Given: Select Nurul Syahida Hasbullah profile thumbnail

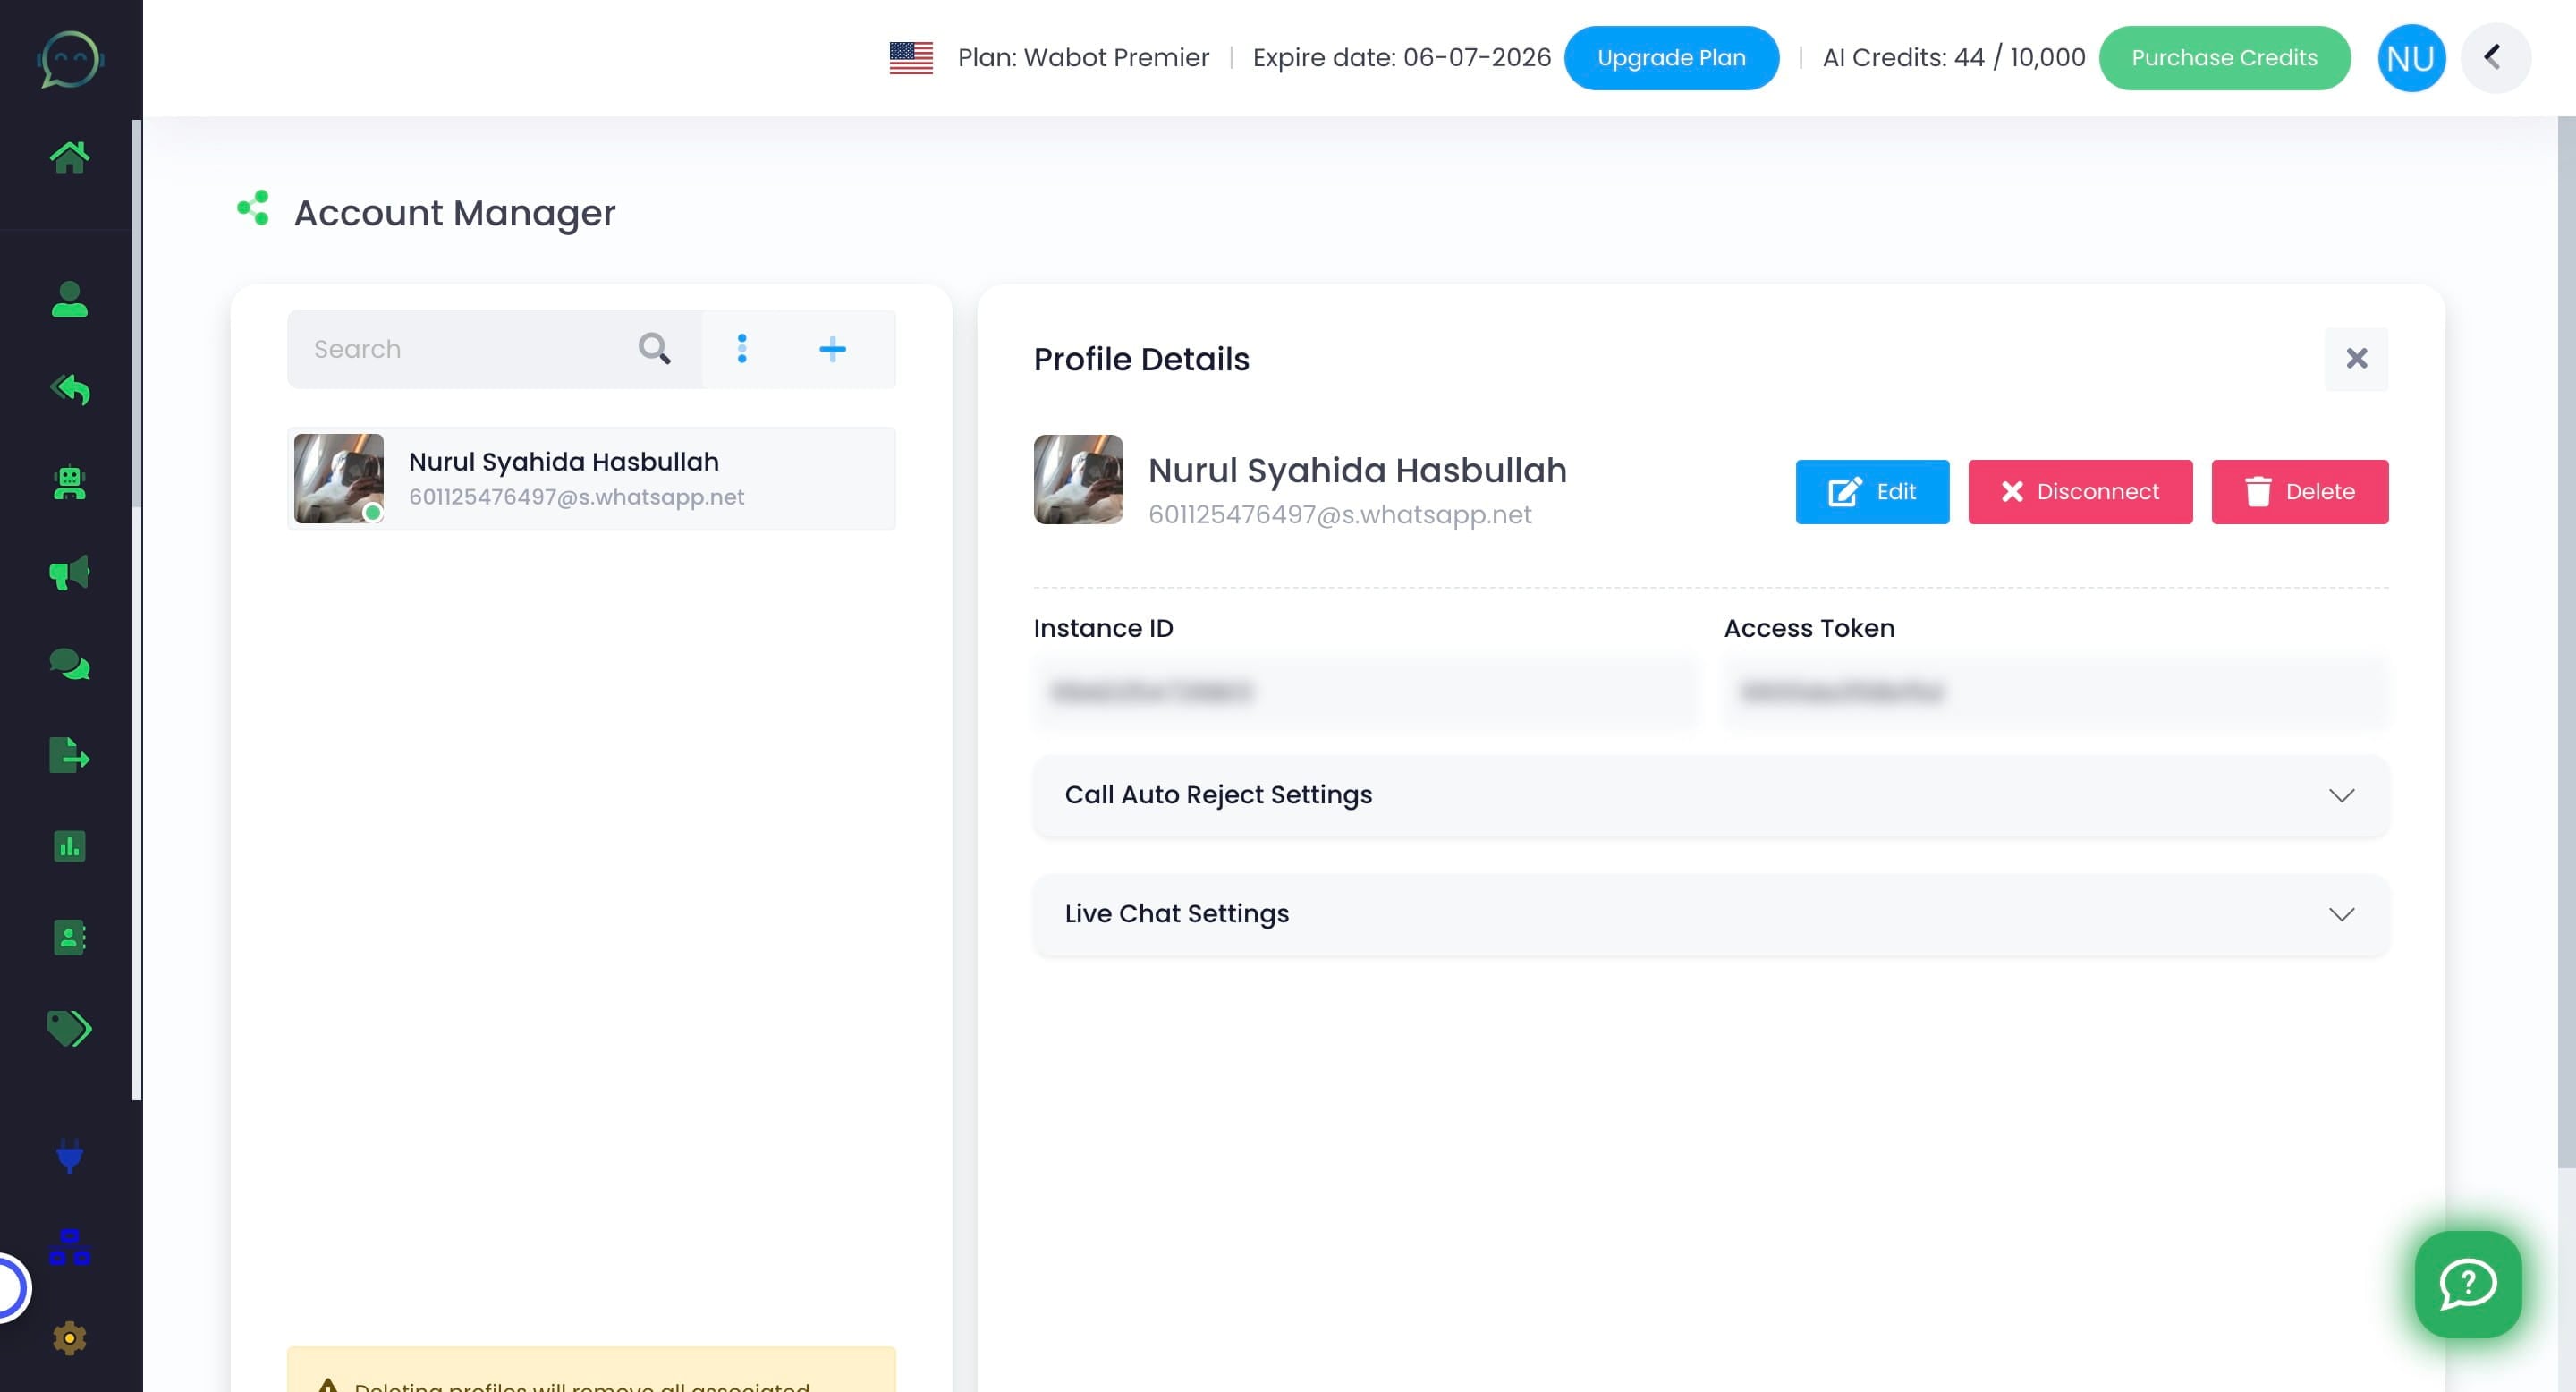Looking at the screenshot, I should pos(338,478).
